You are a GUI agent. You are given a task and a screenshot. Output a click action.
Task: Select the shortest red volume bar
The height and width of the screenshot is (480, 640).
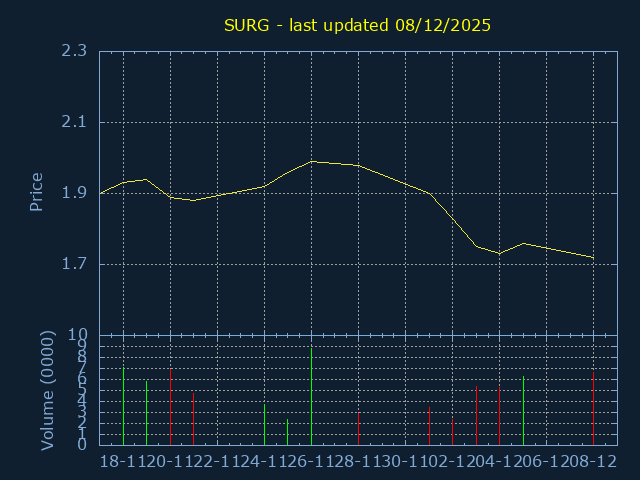point(452,432)
